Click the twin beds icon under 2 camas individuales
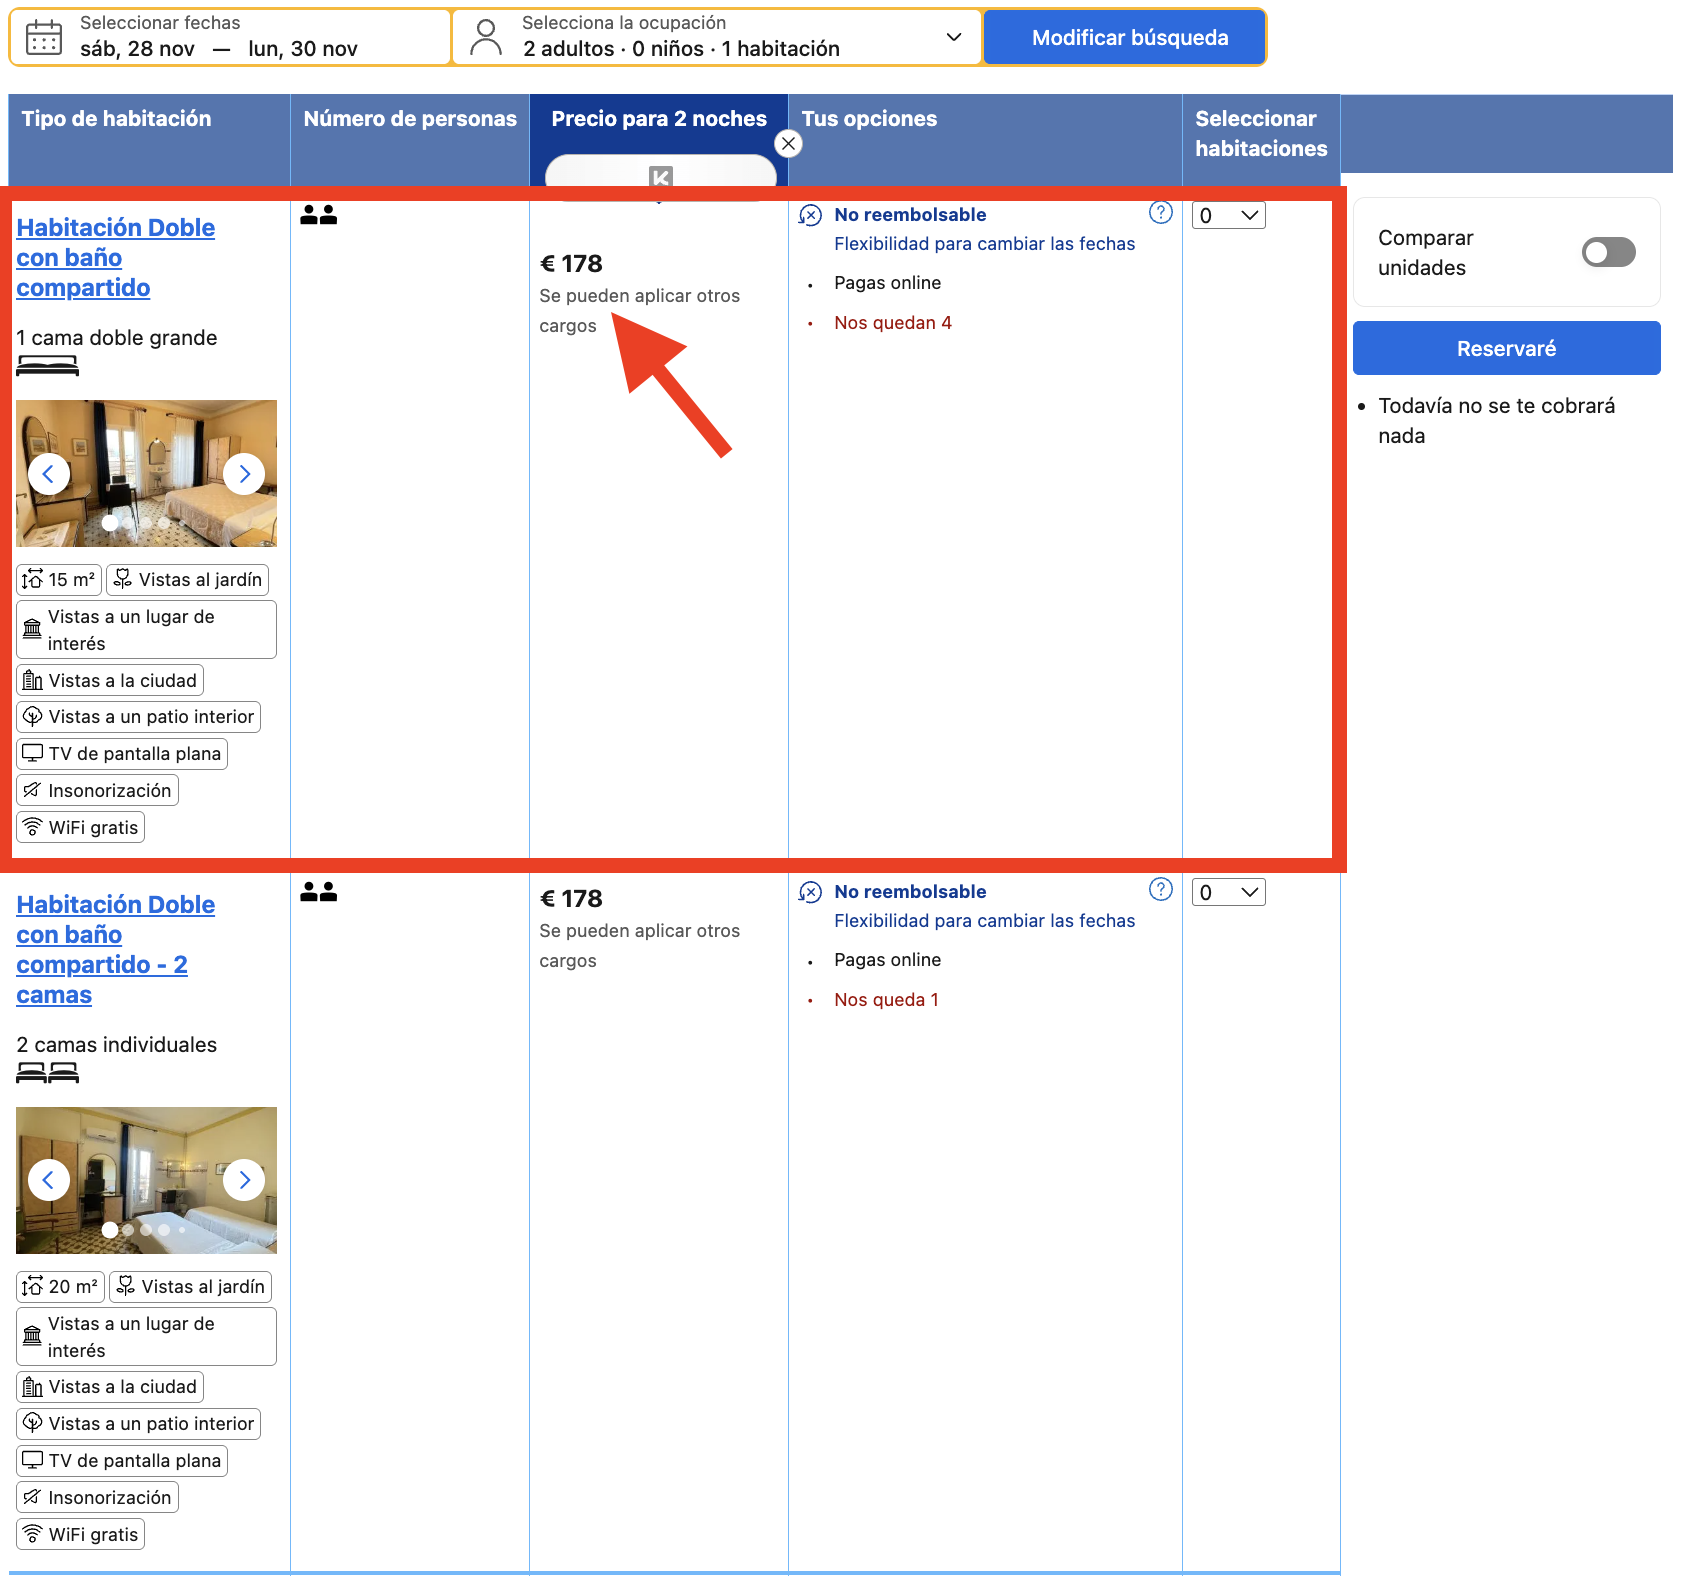The image size is (1686, 1576). pyautogui.click(x=47, y=1073)
